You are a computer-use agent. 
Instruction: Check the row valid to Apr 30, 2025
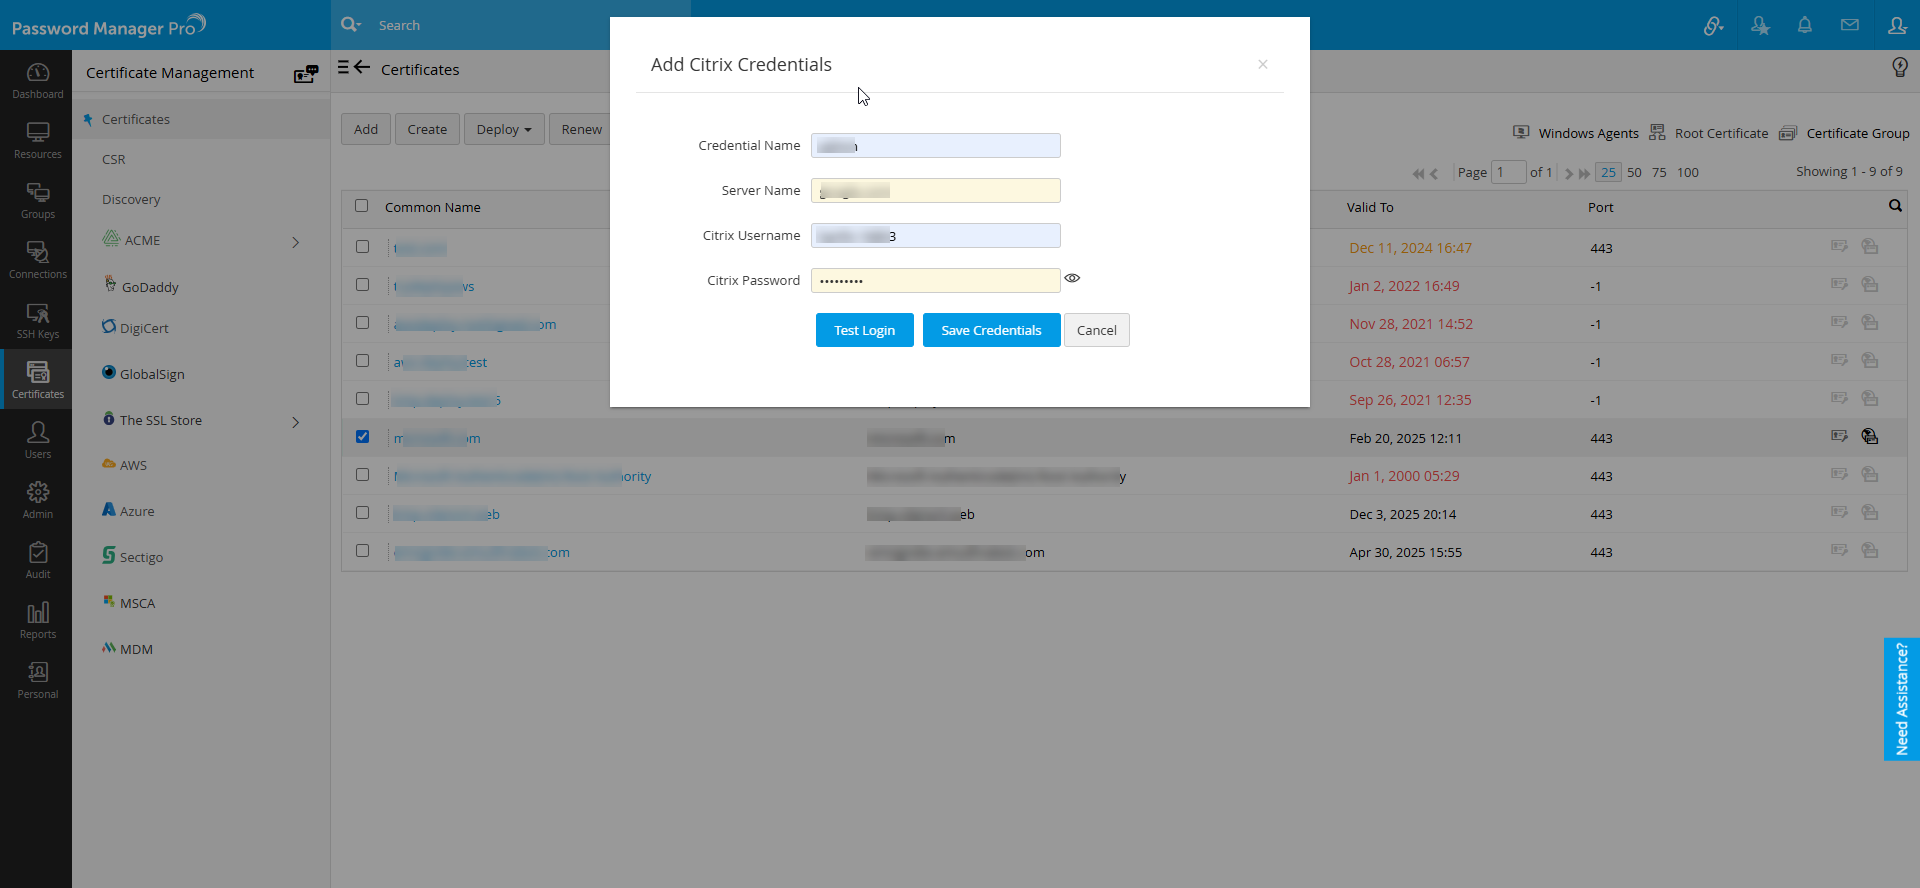(x=362, y=550)
